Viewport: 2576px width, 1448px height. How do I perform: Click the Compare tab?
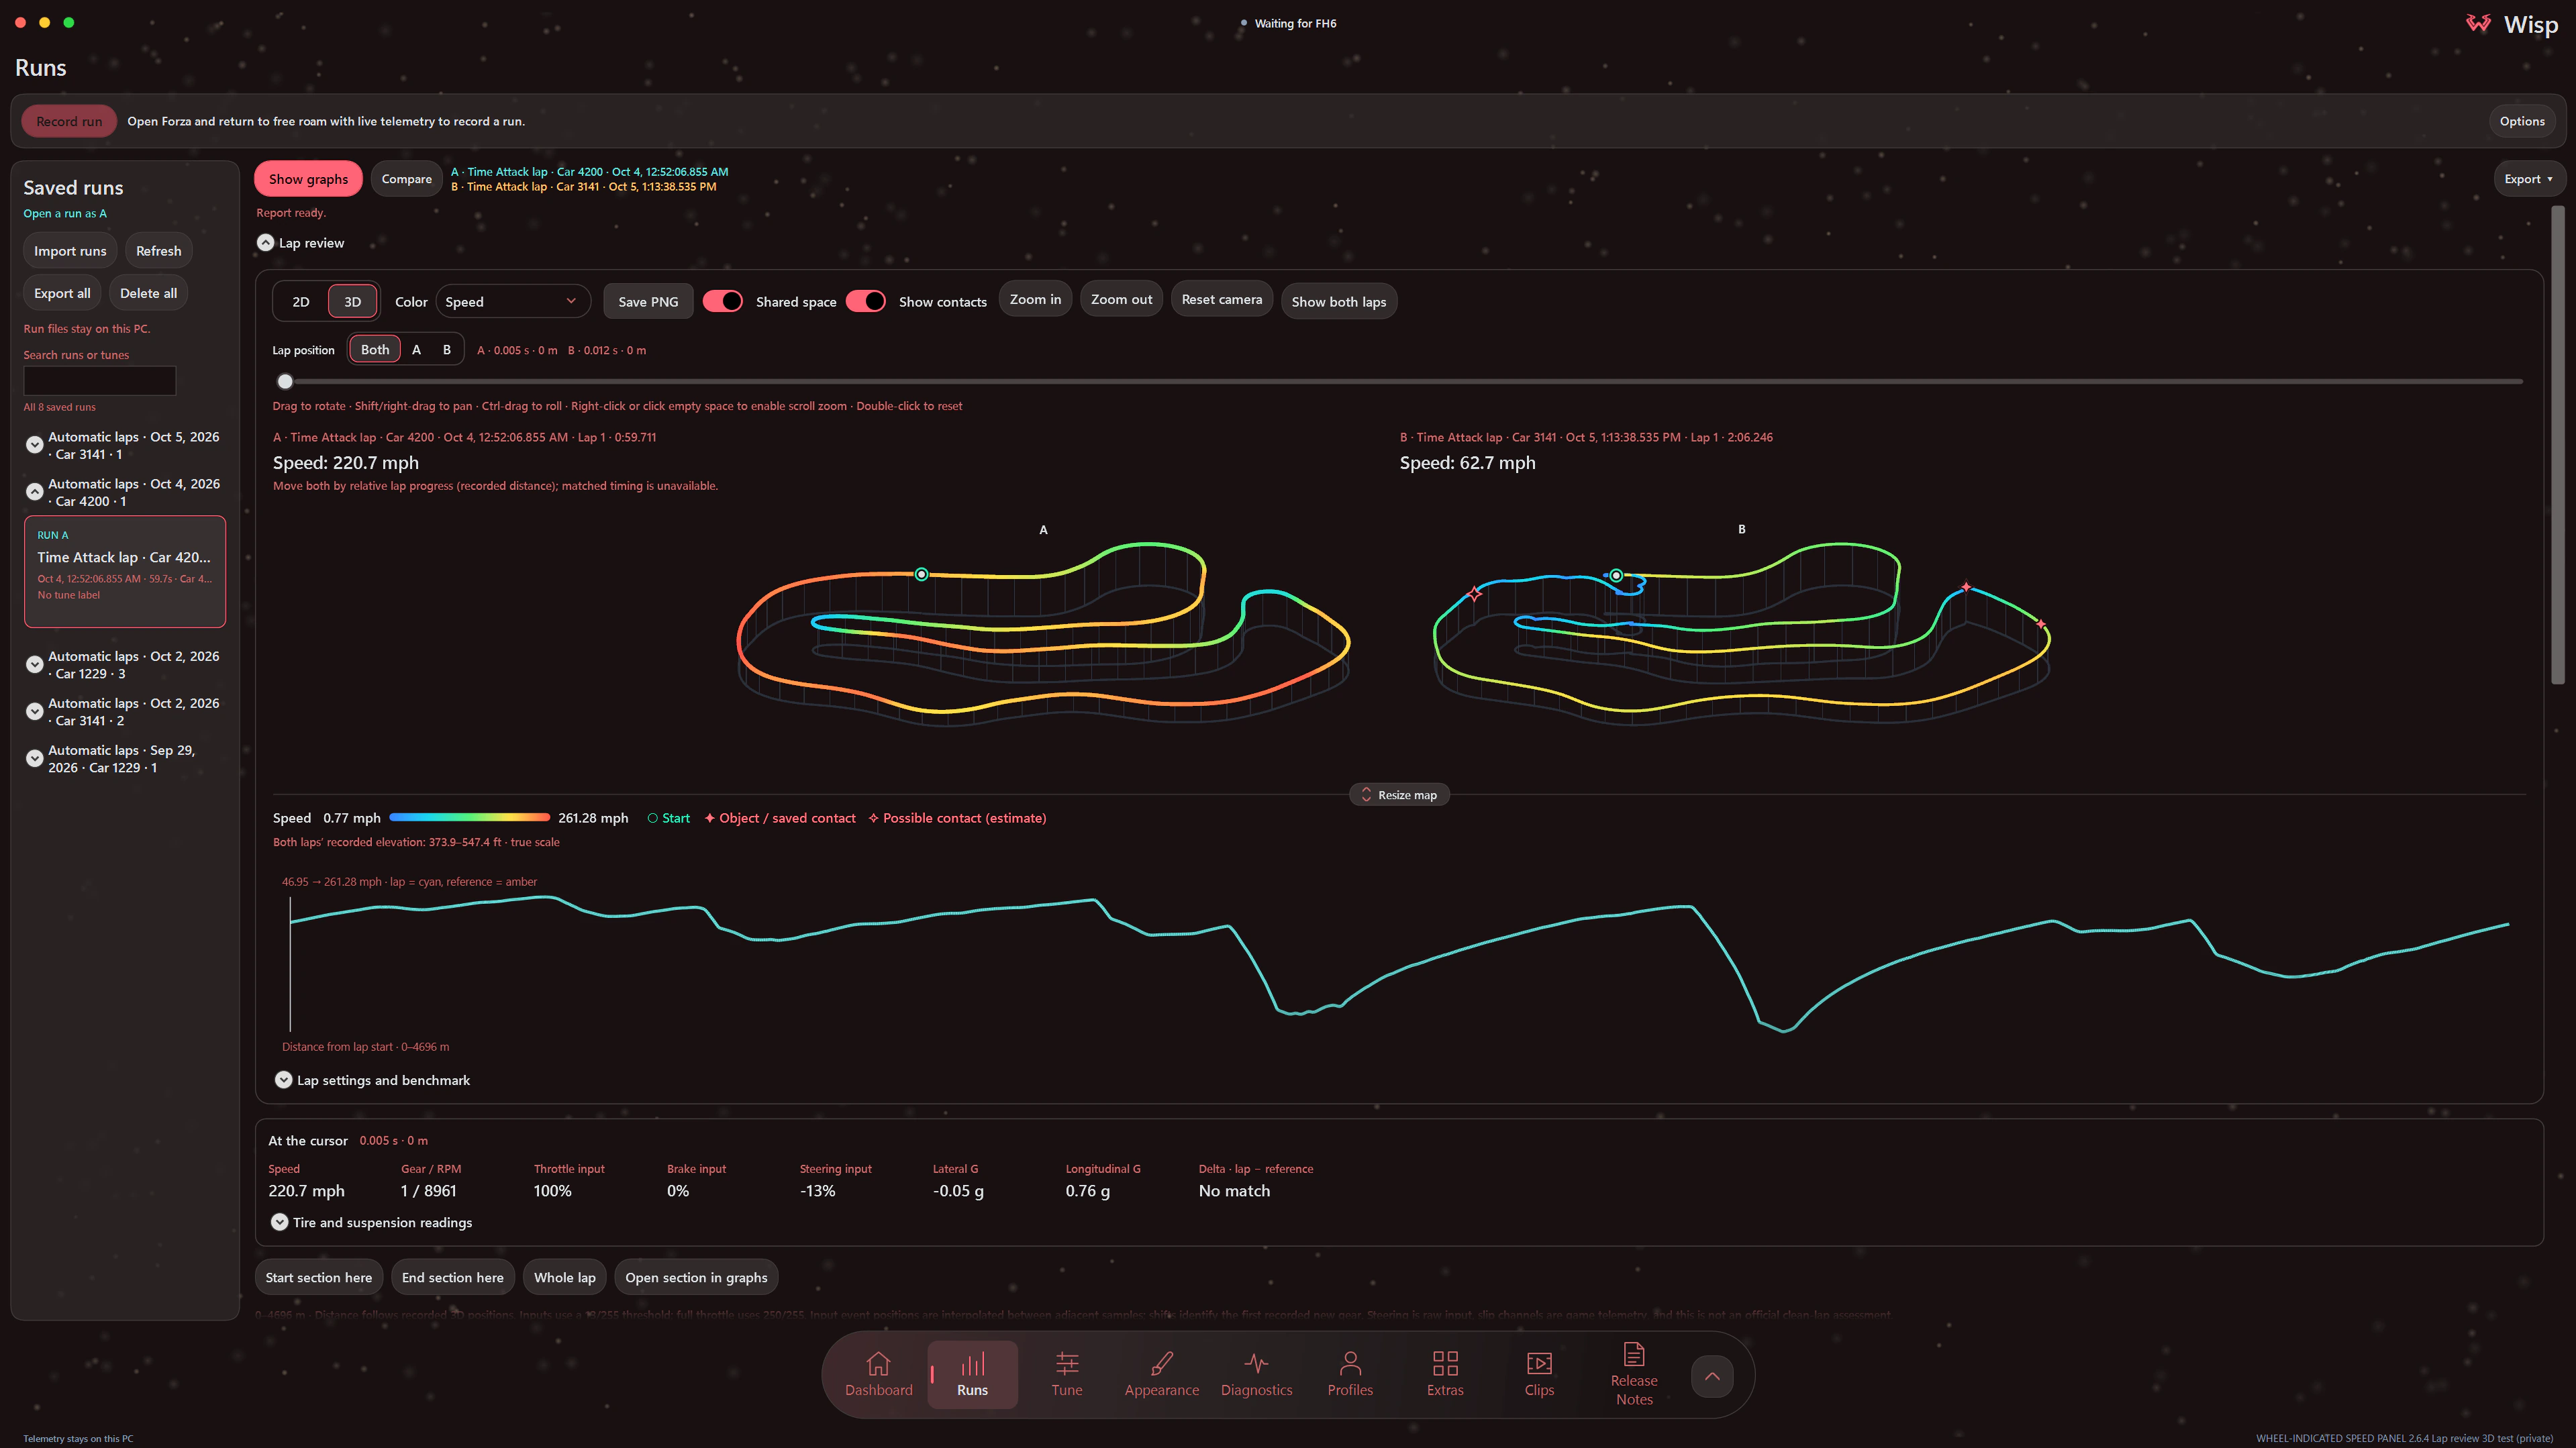[x=406, y=179]
